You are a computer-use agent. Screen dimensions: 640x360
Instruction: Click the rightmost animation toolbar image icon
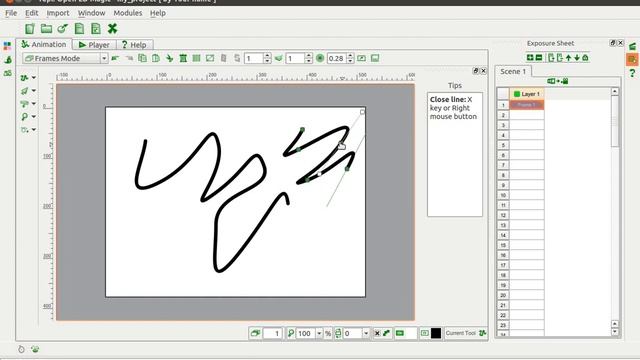pos(375,58)
